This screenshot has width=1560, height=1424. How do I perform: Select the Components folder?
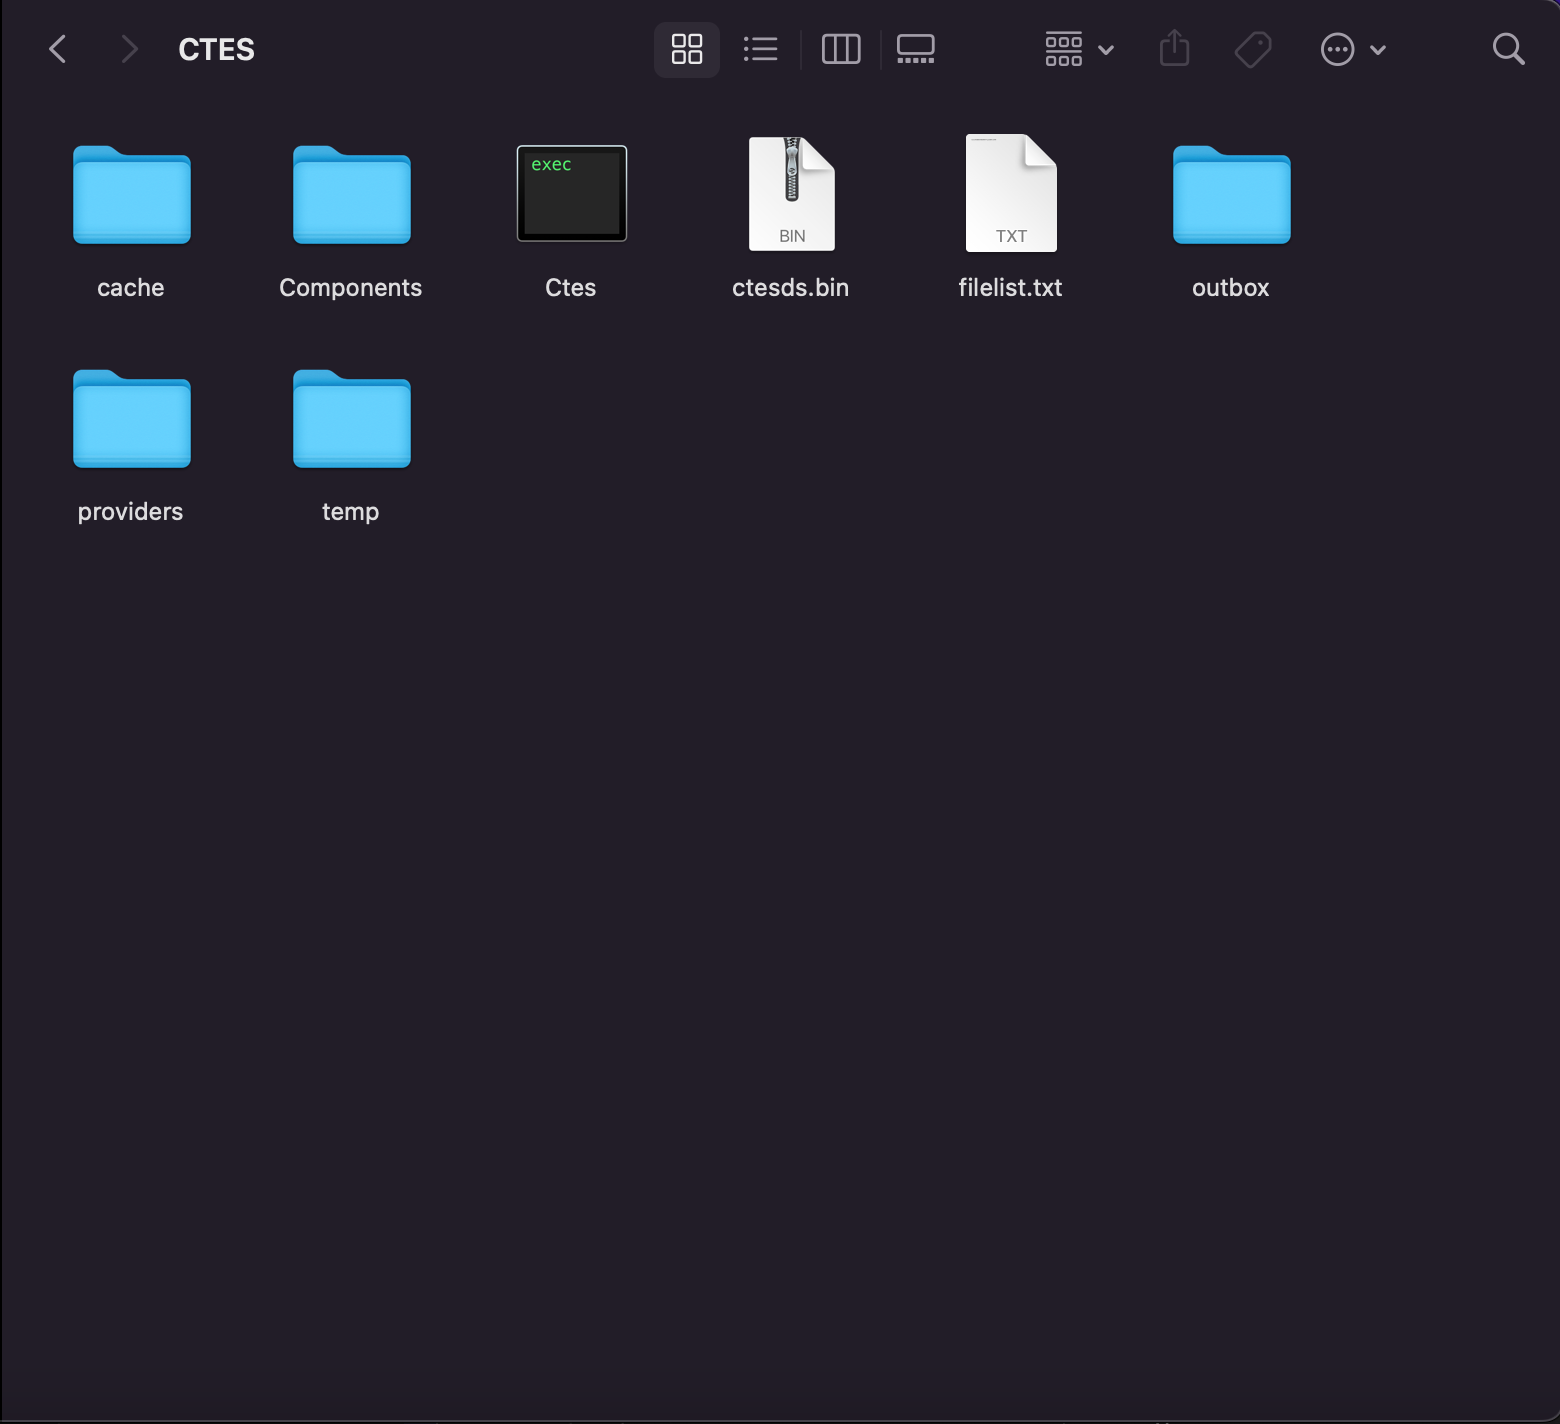click(351, 196)
